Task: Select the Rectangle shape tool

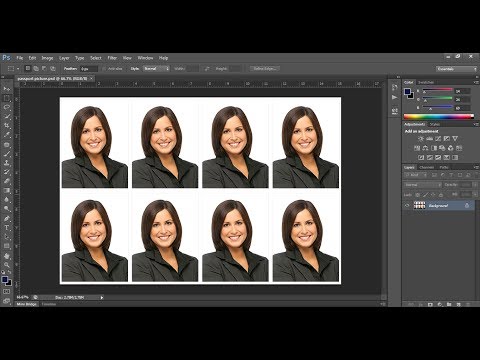Action: click(x=7, y=246)
